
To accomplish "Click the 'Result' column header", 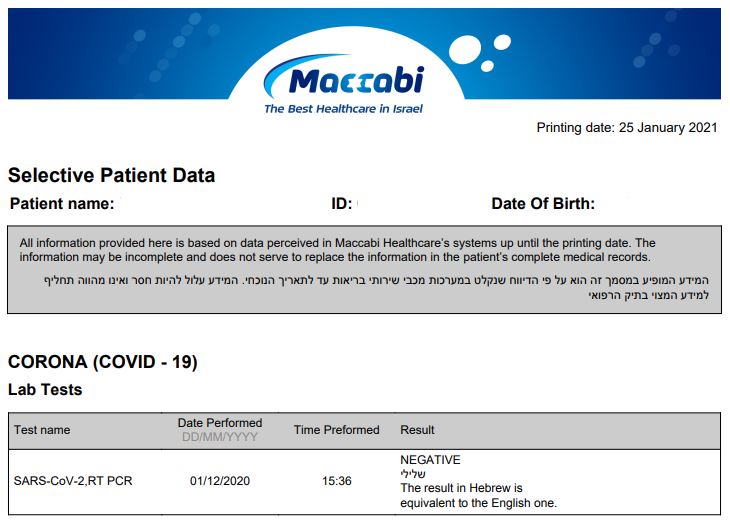I will [x=417, y=430].
